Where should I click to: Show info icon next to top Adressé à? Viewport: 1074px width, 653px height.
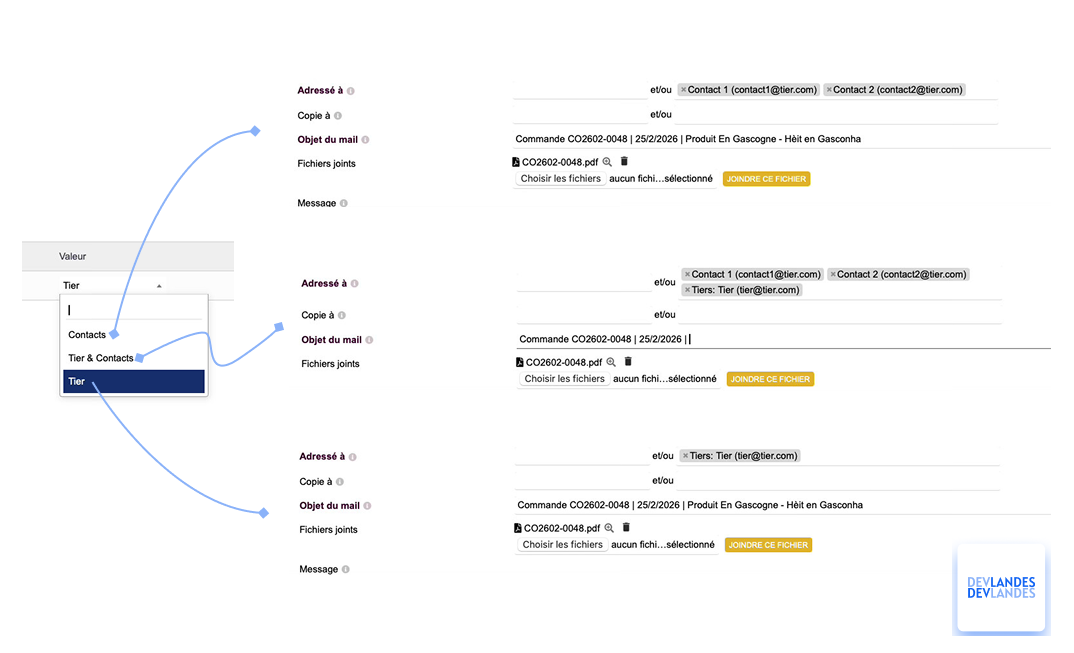point(351,91)
